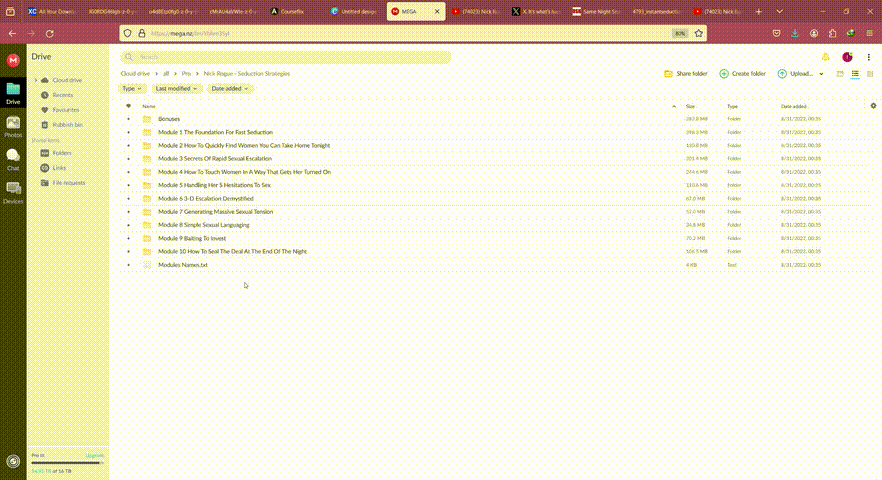Open the notifications bell icon

[x=825, y=57]
